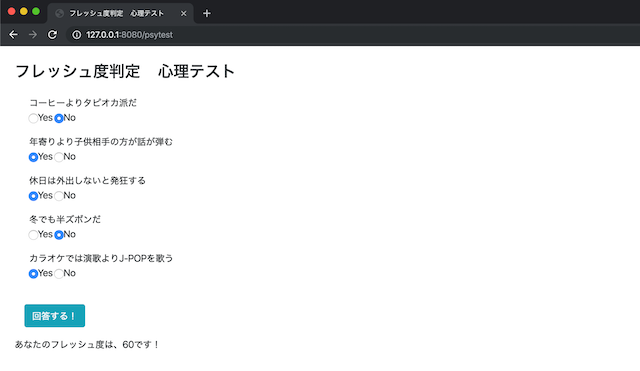This screenshot has height=371, width=640.
Task: Close the window with the red button
Action: point(11,11)
